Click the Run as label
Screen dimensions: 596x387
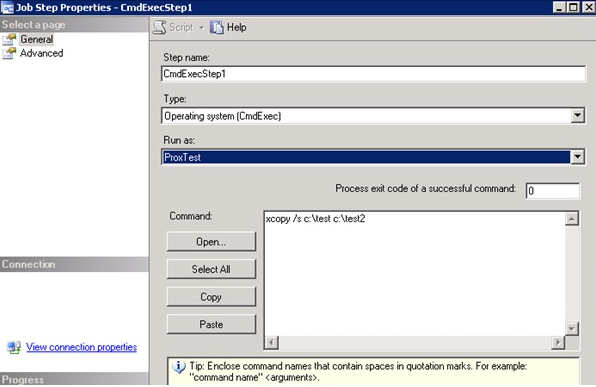point(179,140)
